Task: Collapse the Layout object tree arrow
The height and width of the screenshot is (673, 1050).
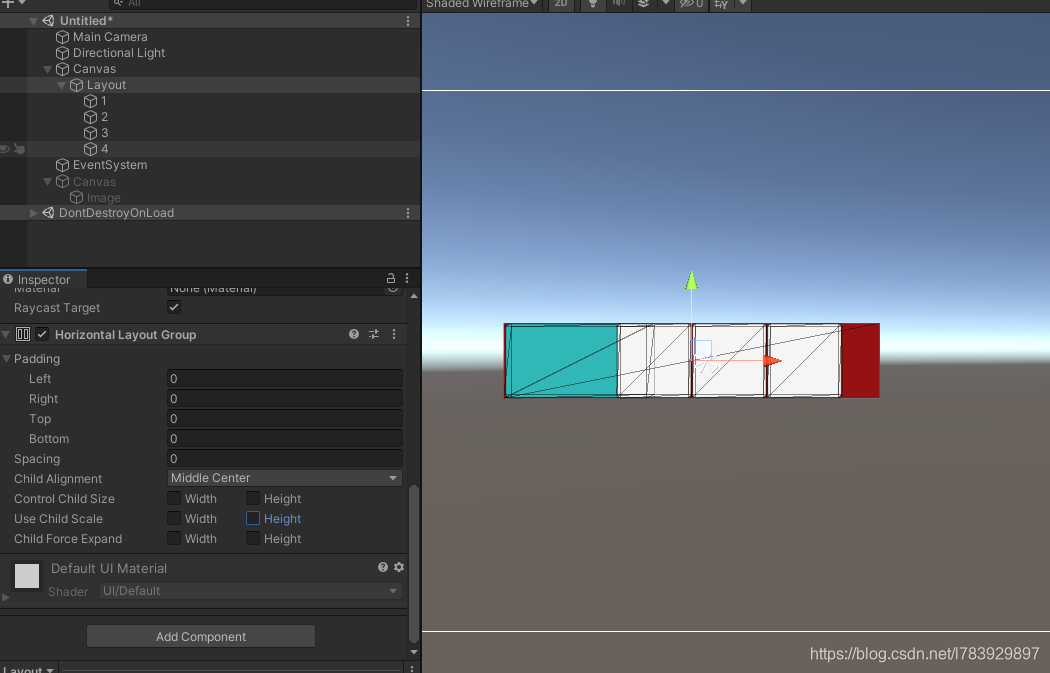Action: (x=62, y=86)
